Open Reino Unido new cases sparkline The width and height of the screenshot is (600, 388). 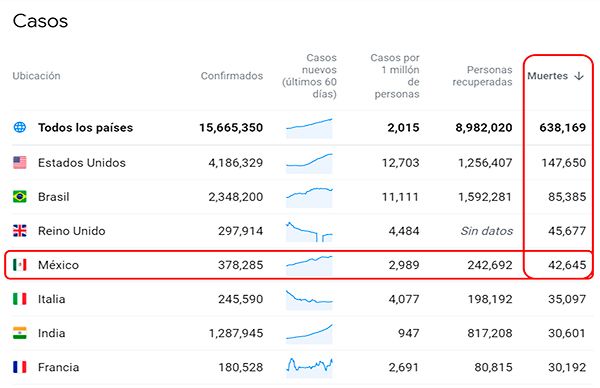click(x=309, y=231)
